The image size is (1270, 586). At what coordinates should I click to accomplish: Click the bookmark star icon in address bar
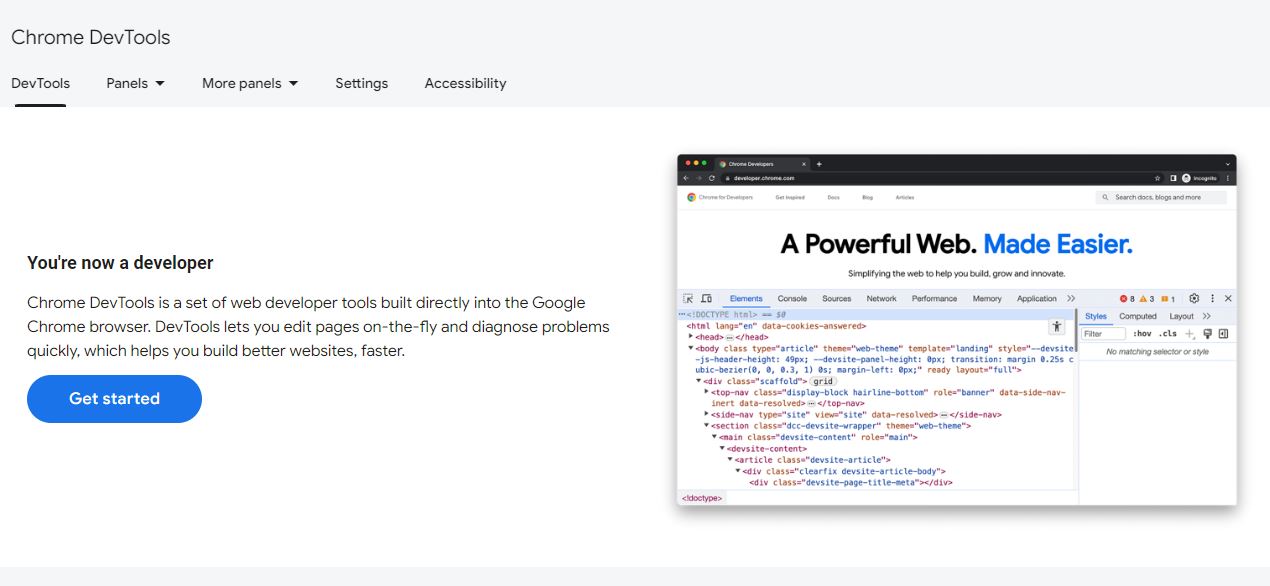click(x=1157, y=178)
